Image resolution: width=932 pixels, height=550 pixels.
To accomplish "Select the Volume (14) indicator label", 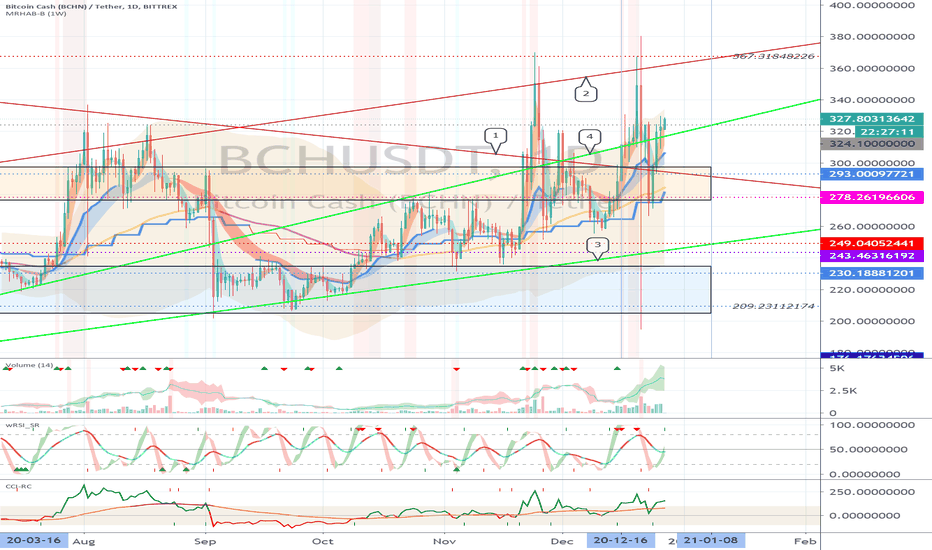I will pos(29,365).
